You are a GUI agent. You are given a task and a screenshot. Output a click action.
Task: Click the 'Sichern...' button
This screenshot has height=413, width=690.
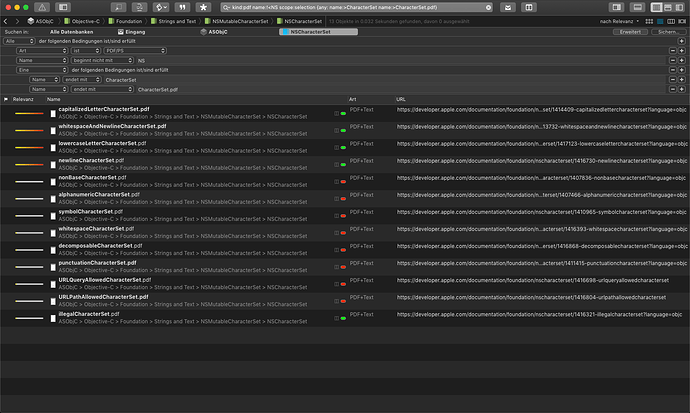(668, 32)
